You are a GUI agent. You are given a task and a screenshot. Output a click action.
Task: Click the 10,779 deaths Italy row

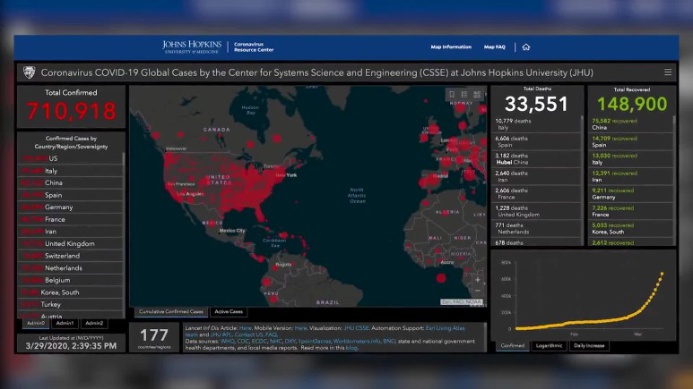coord(536,124)
